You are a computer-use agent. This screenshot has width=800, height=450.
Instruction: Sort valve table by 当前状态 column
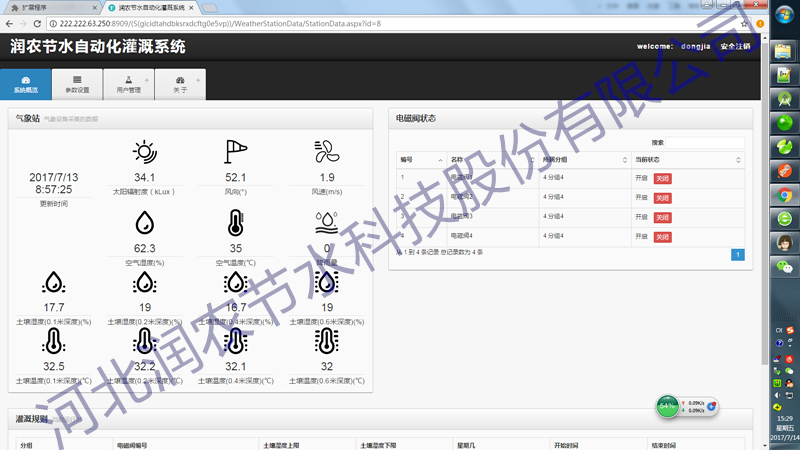[689, 159]
